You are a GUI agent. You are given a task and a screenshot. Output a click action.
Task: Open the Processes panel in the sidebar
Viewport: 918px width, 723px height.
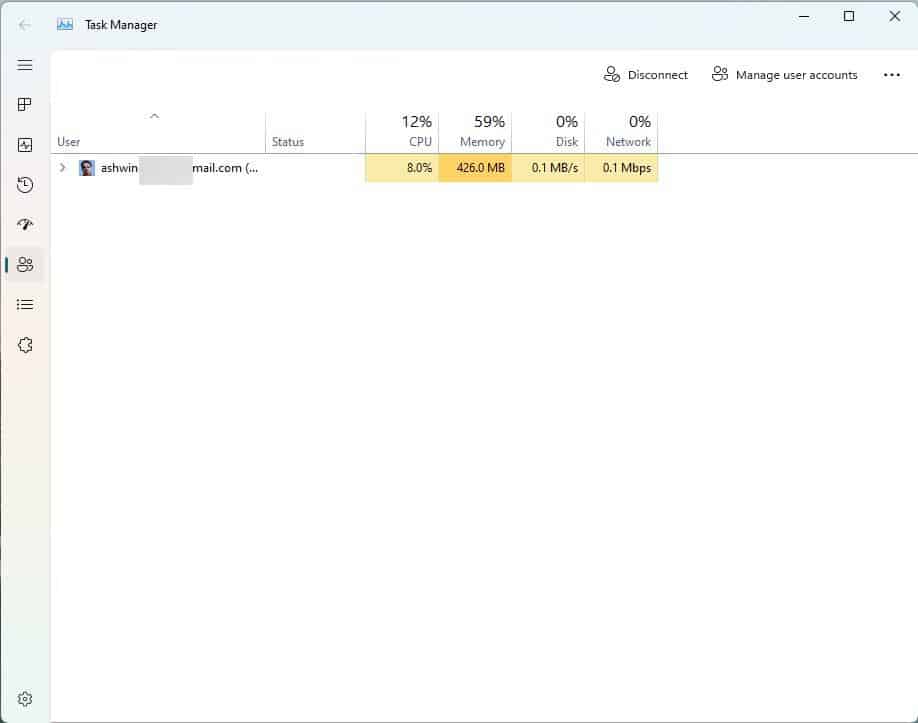point(25,104)
